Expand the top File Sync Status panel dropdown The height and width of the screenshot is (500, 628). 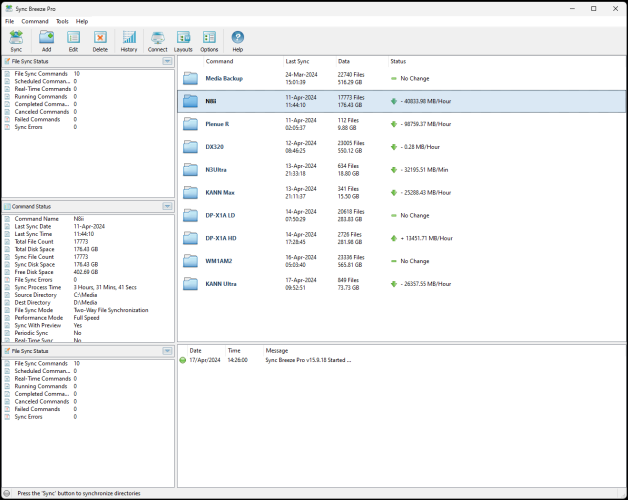167,61
